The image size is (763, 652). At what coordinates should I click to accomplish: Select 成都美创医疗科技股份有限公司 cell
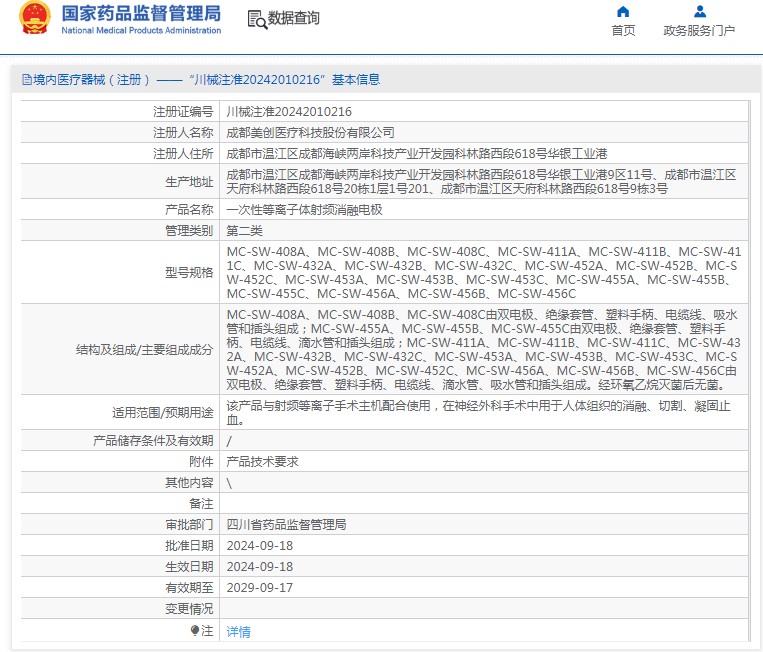[310, 133]
